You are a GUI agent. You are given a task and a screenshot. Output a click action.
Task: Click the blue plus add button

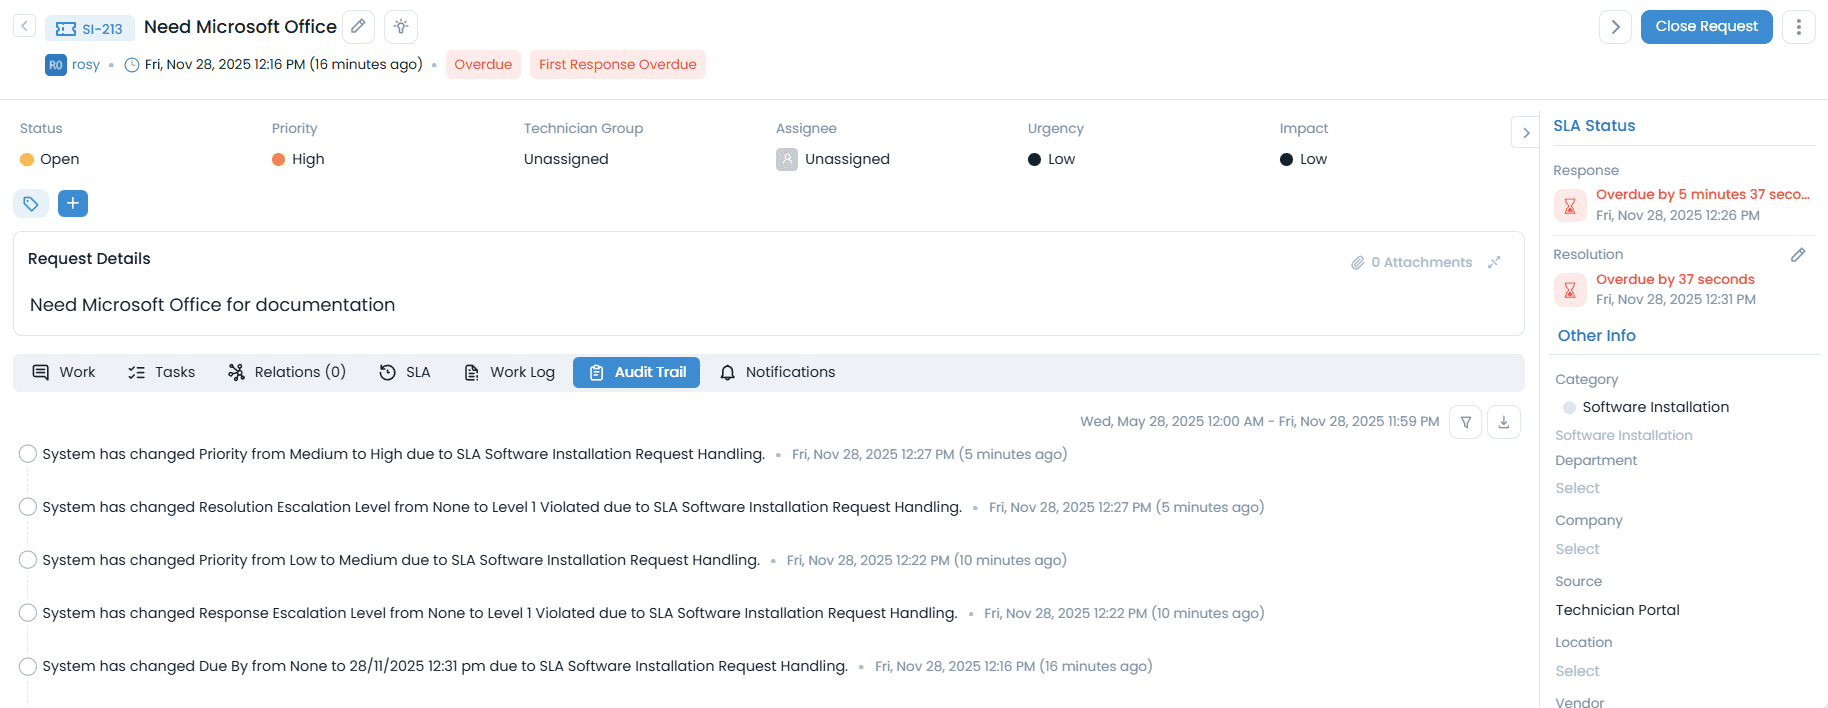pos(73,204)
